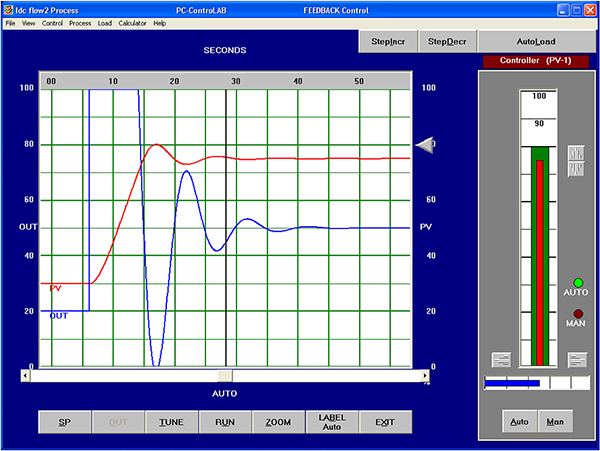Open the Process menu

click(80, 23)
